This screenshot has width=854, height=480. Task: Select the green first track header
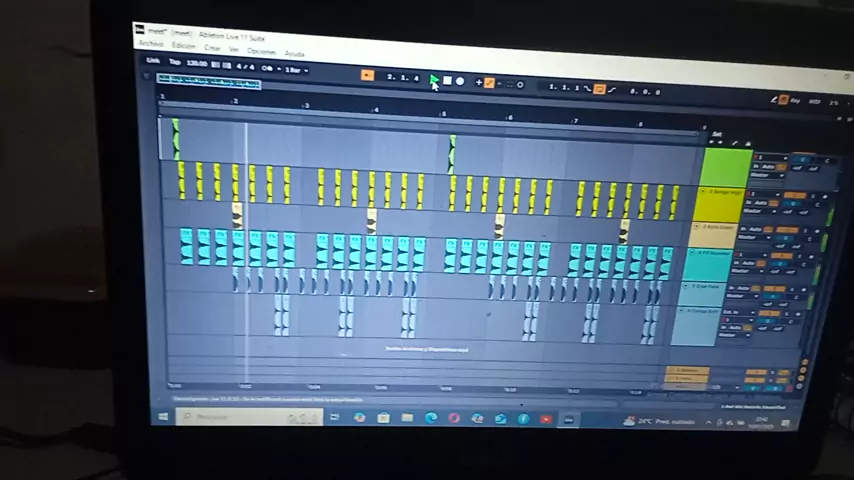click(726, 165)
